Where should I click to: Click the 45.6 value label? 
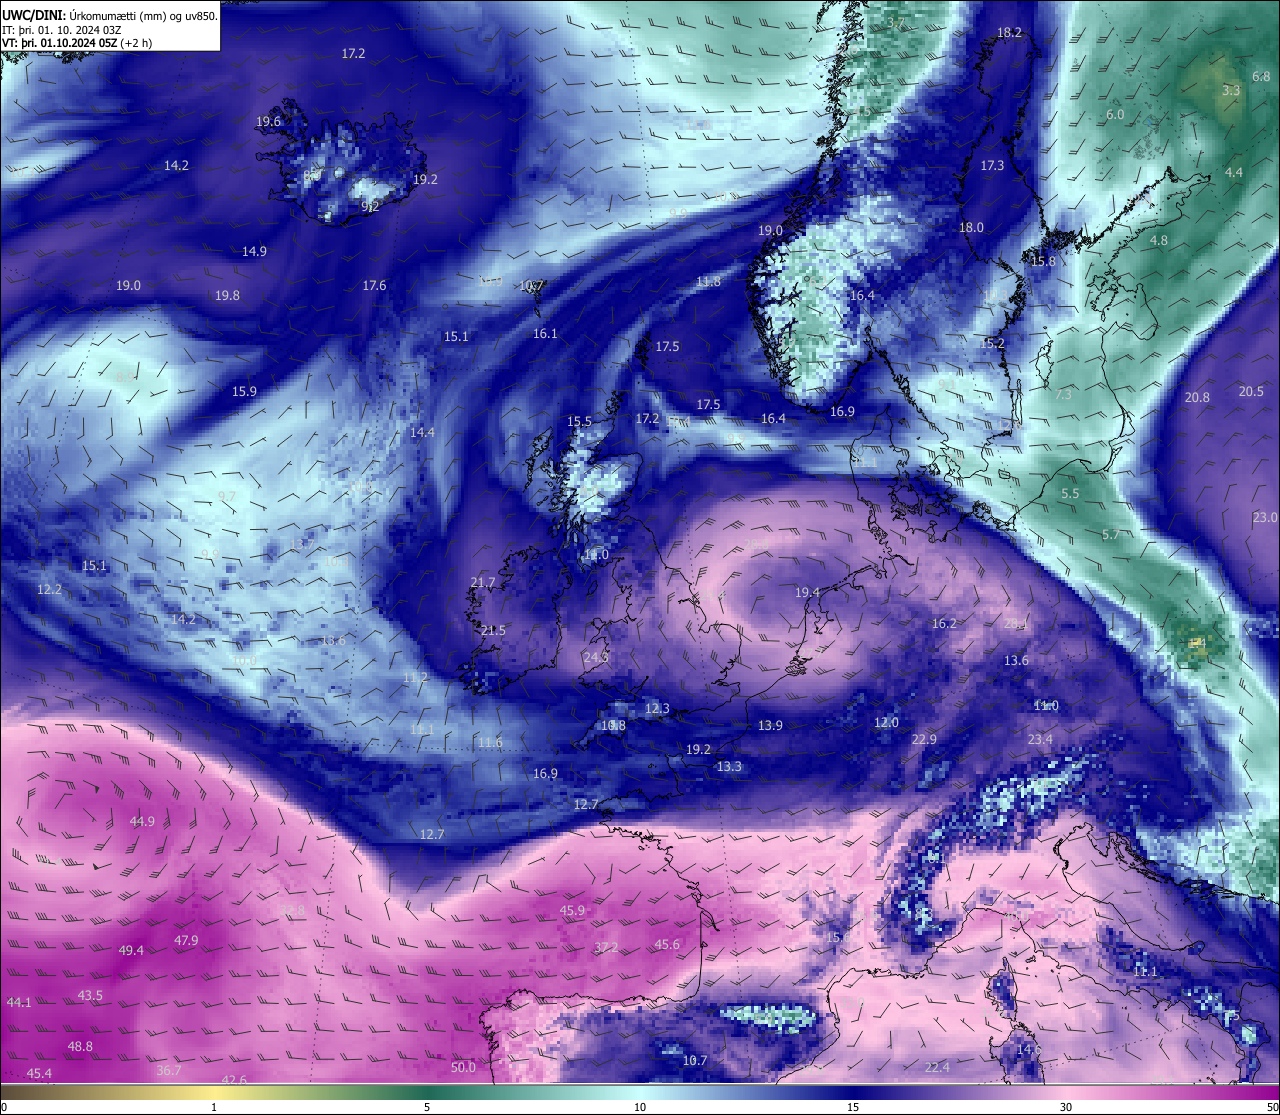[667, 944]
